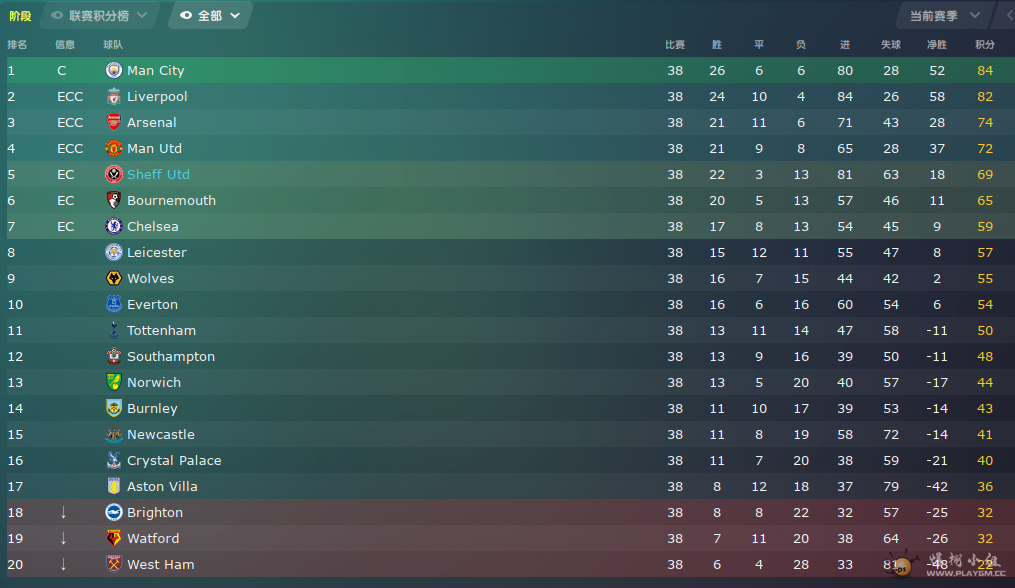Open Bournemouth team name link
Screen dimensions: 1015x588
coord(172,200)
